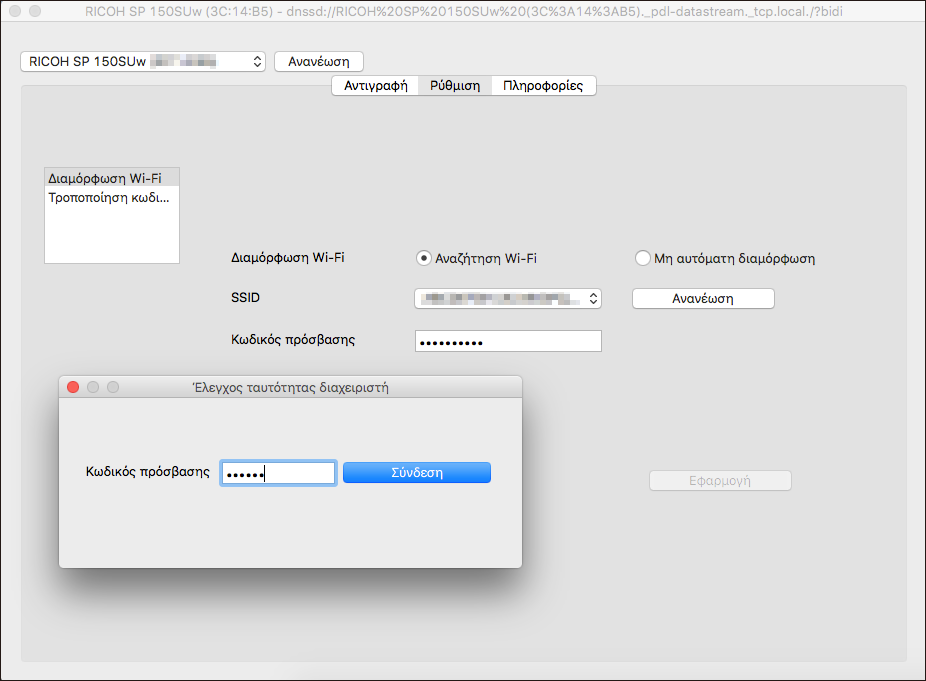Choose the Αναζήτηση Wi-Fi radio button
The height and width of the screenshot is (681, 926).
point(423,258)
